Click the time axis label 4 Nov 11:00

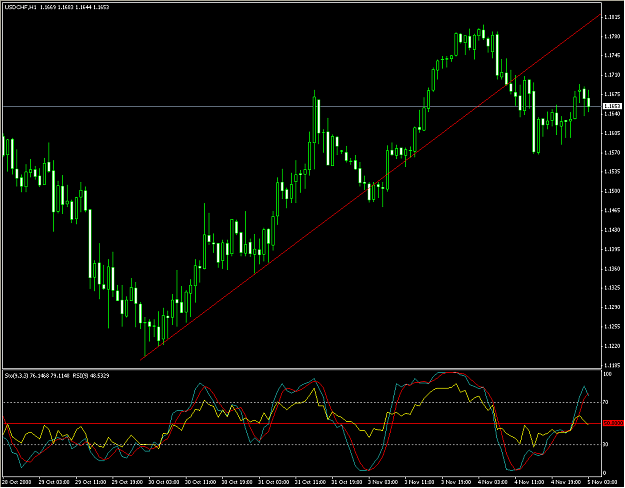530,482
